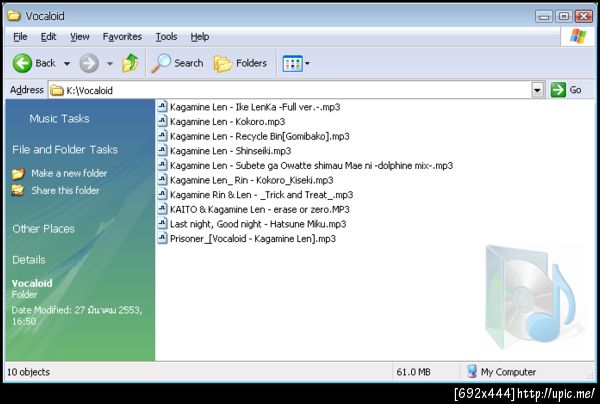Open the Search pane

click(x=177, y=63)
